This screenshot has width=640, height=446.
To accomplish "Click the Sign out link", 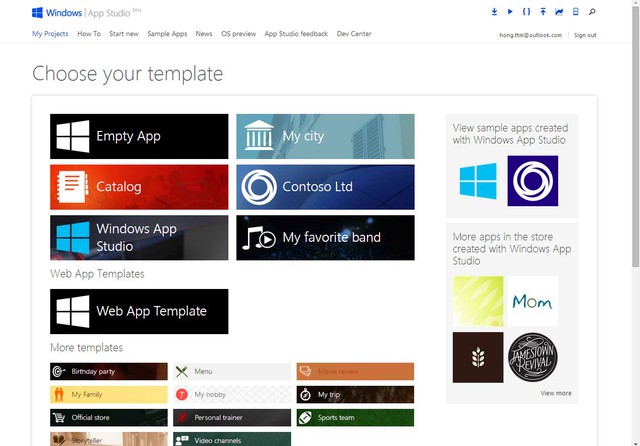I will [x=585, y=35].
